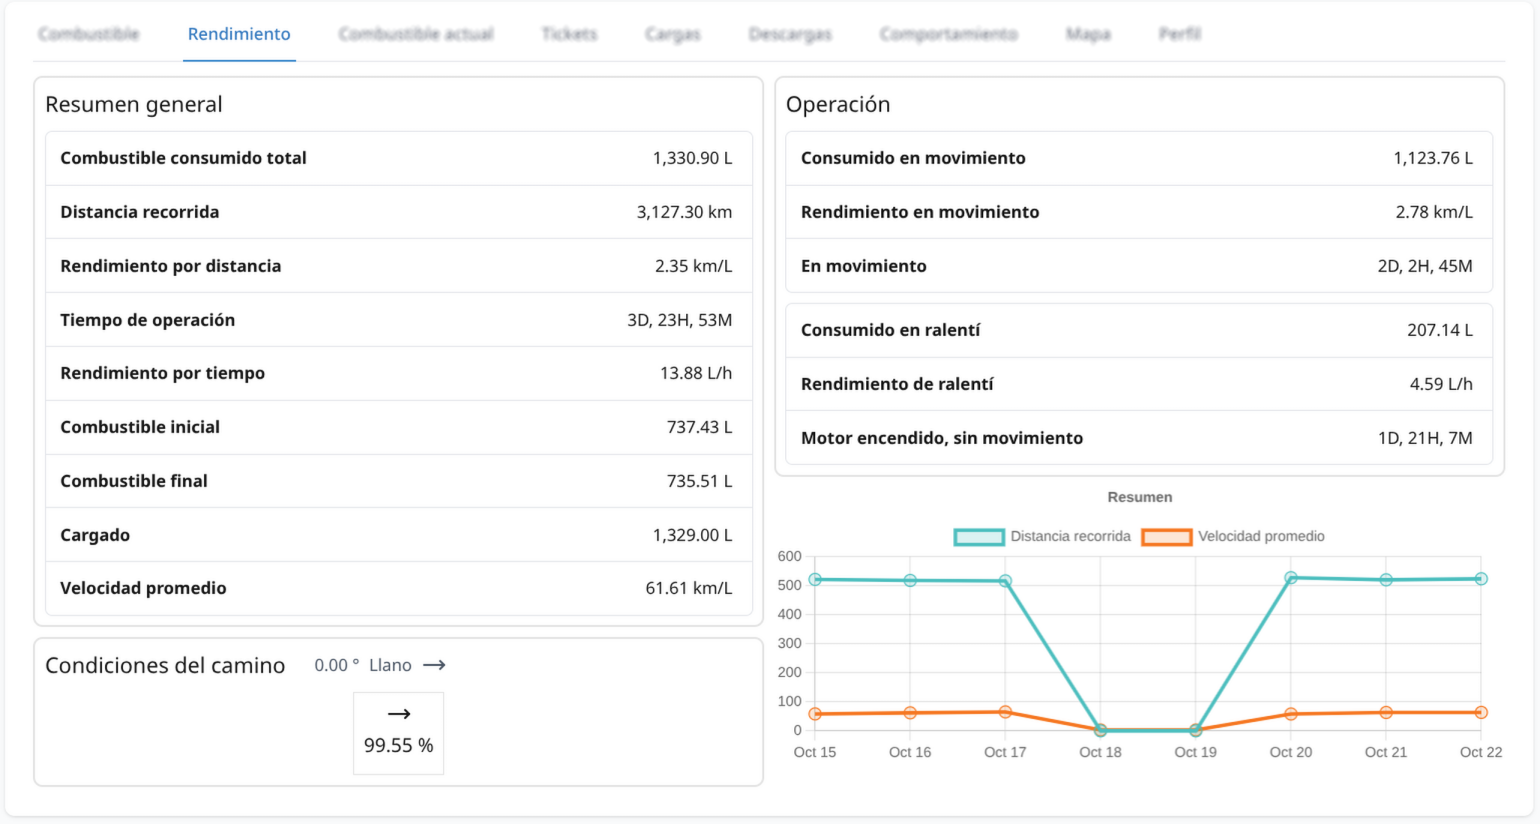Select the teal data point at Oct 22
Screen dimensions: 1540x824
(1481, 579)
